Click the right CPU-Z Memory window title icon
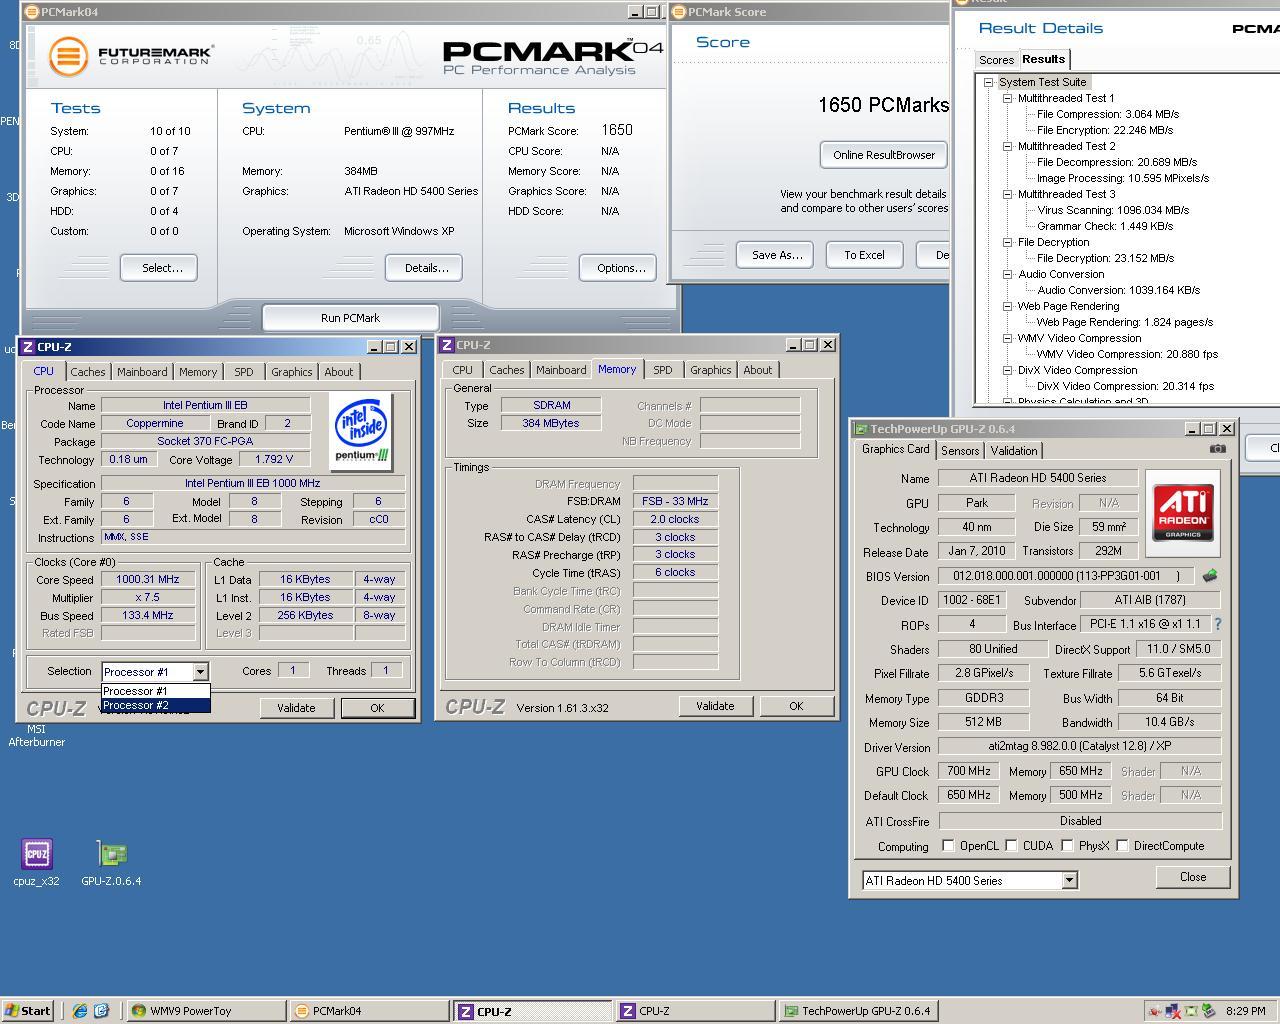 pyautogui.click(x=447, y=345)
